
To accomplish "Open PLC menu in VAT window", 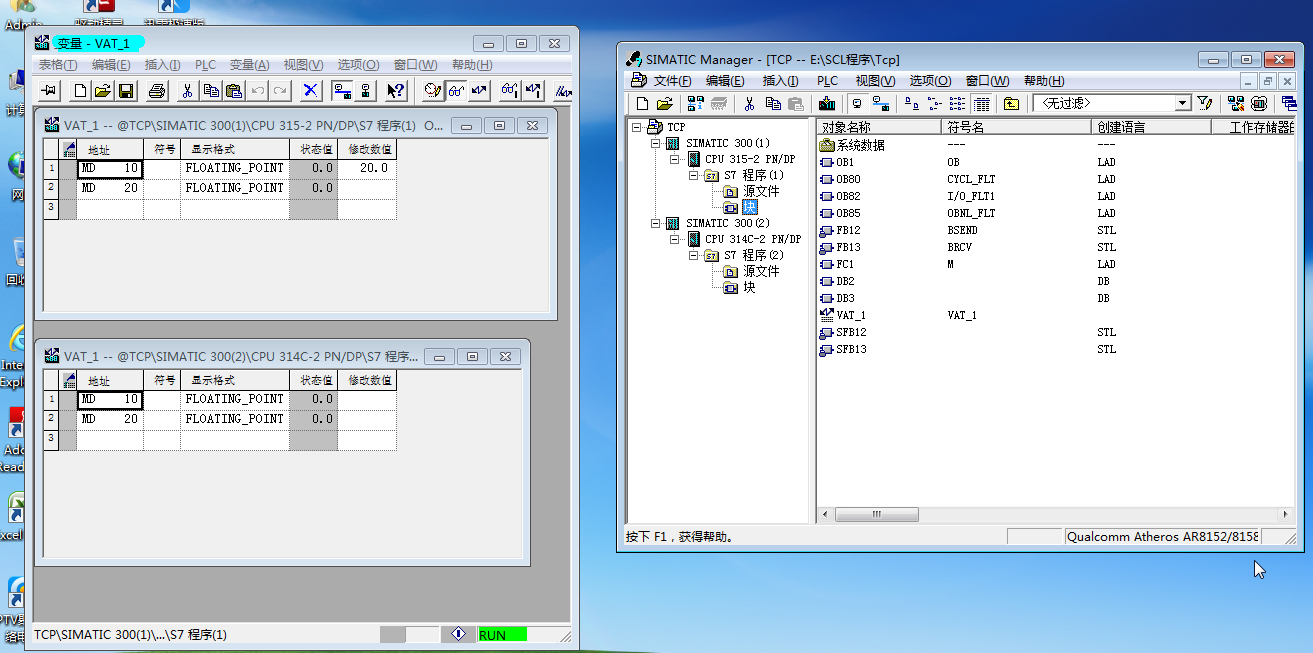I will click(x=205, y=65).
